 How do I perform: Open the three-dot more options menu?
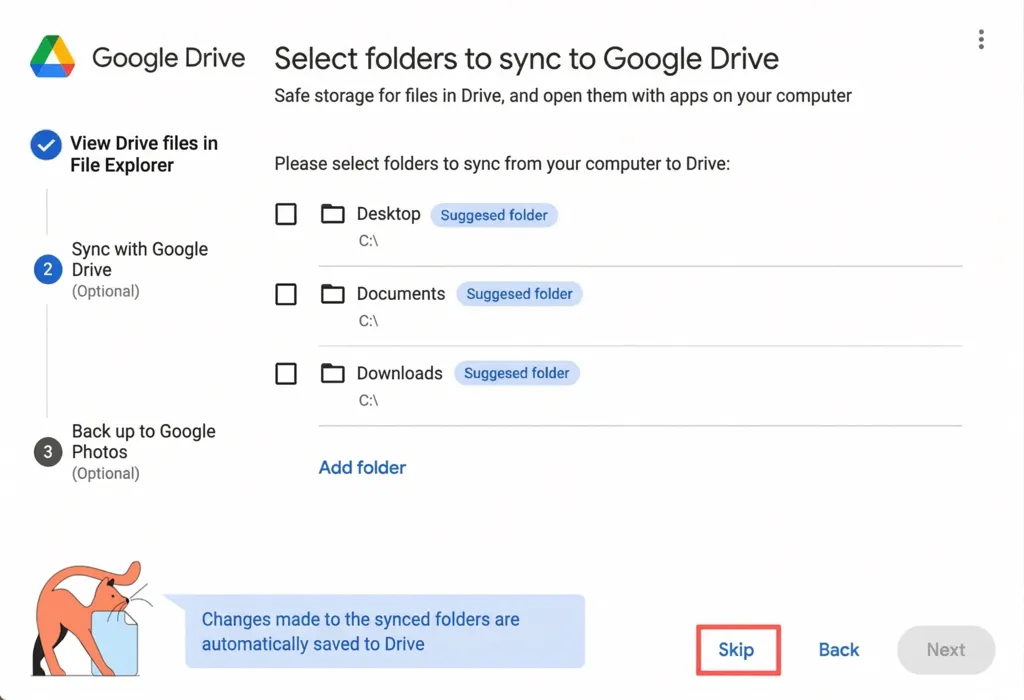981,39
